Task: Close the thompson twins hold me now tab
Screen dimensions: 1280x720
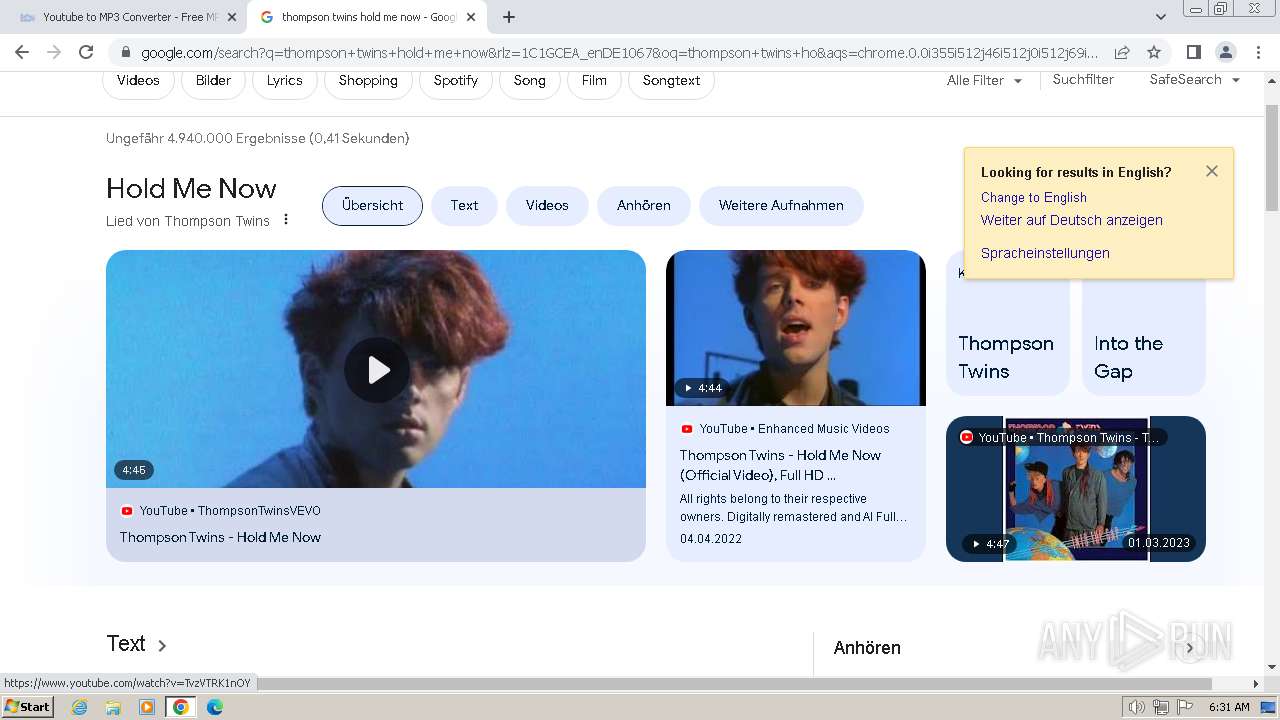Action: (471, 17)
